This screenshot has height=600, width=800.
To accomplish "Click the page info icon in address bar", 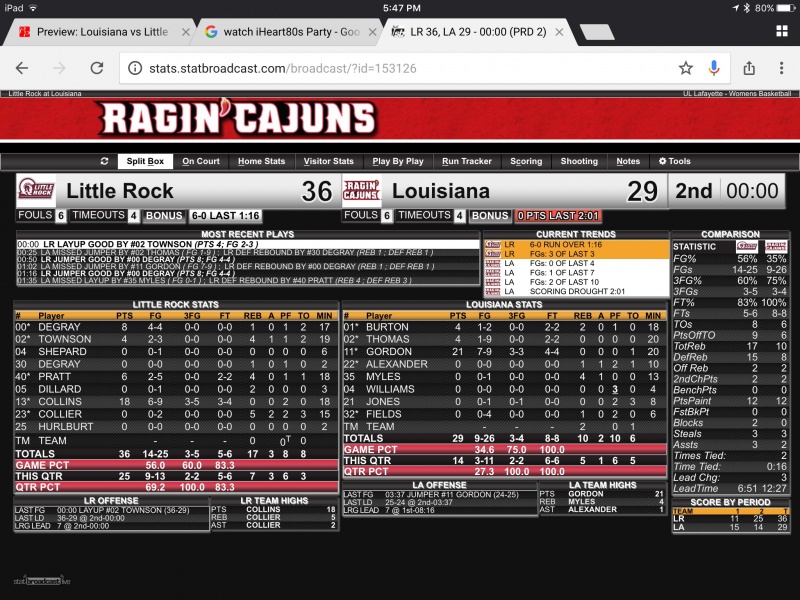I will [136, 68].
